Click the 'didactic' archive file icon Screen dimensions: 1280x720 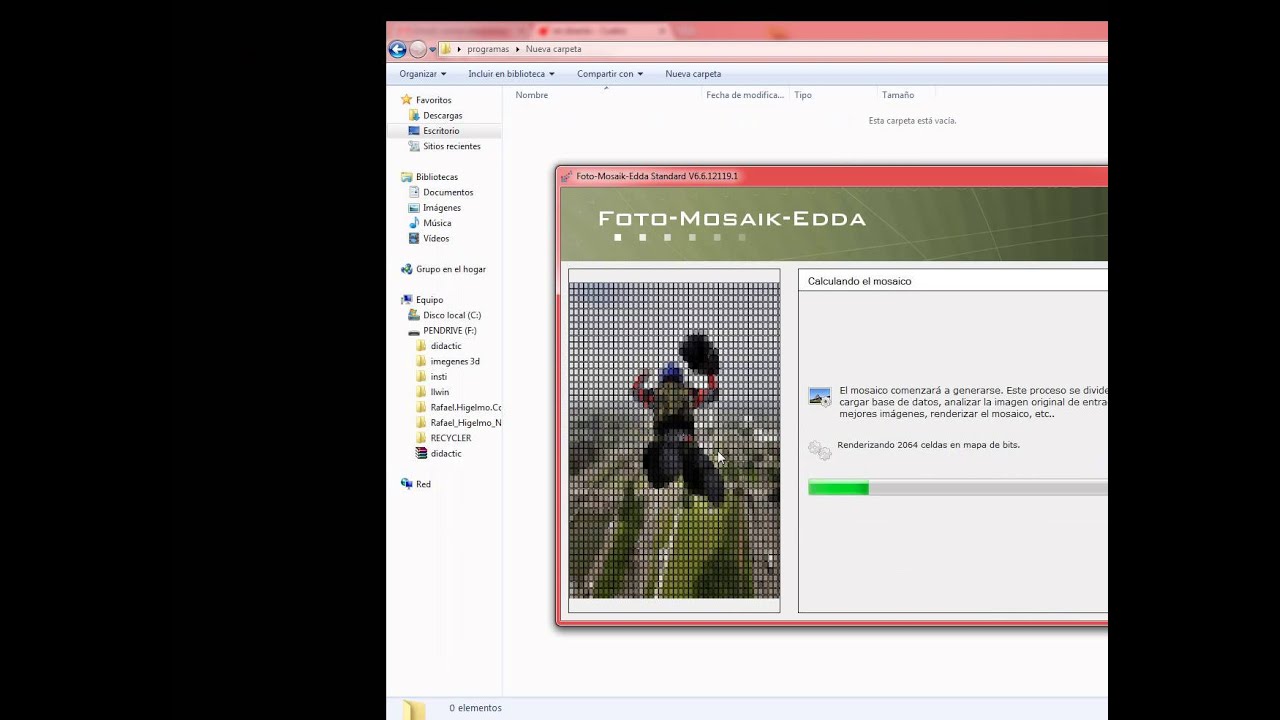click(x=421, y=453)
